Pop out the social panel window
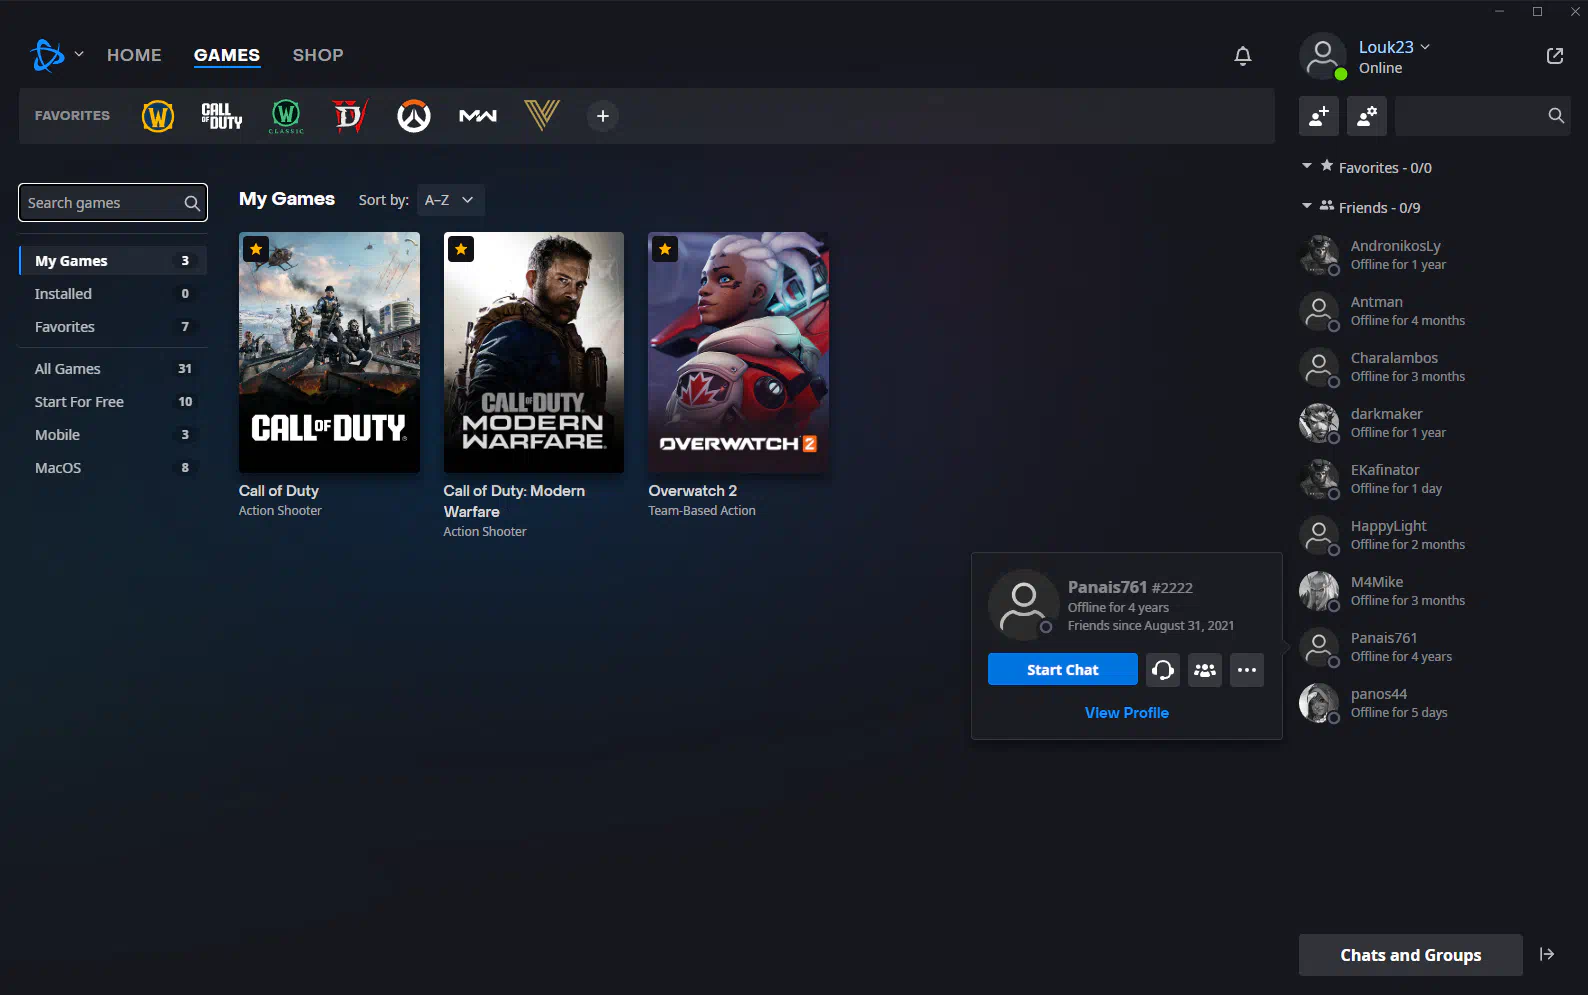Viewport: 1588px width, 995px height. 1555,56
